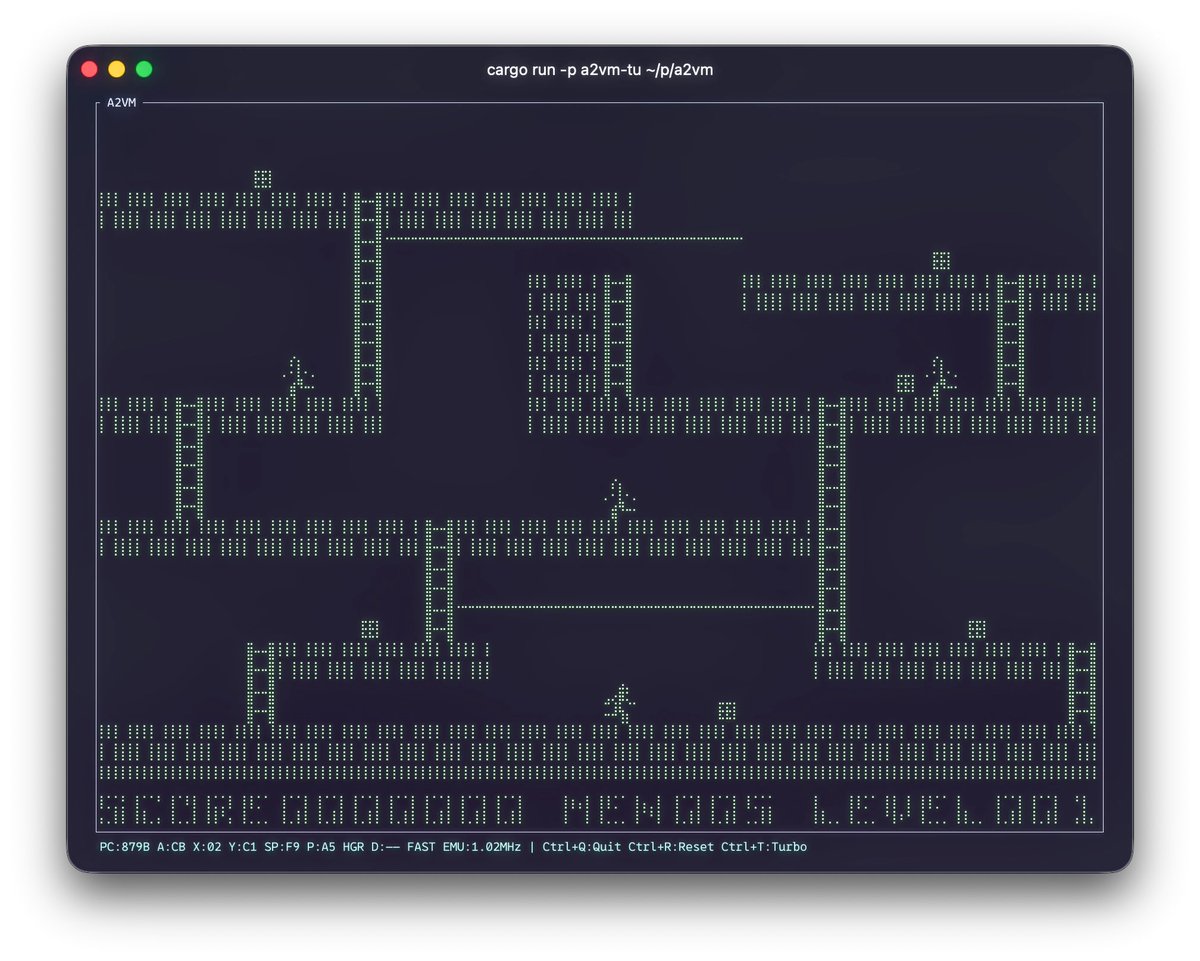Click the tall ladder from the top-left platform

coord(369,295)
